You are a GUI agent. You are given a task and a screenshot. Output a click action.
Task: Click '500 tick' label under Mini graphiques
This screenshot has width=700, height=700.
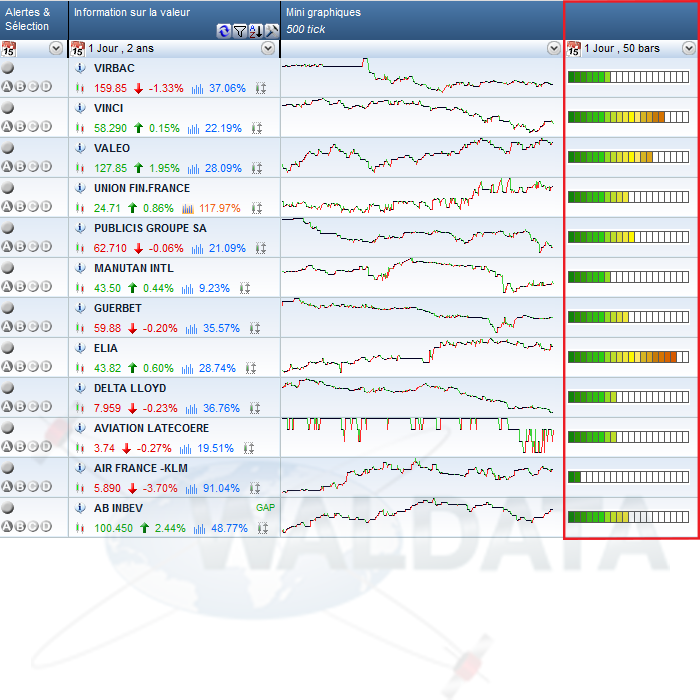(x=306, y=29)
